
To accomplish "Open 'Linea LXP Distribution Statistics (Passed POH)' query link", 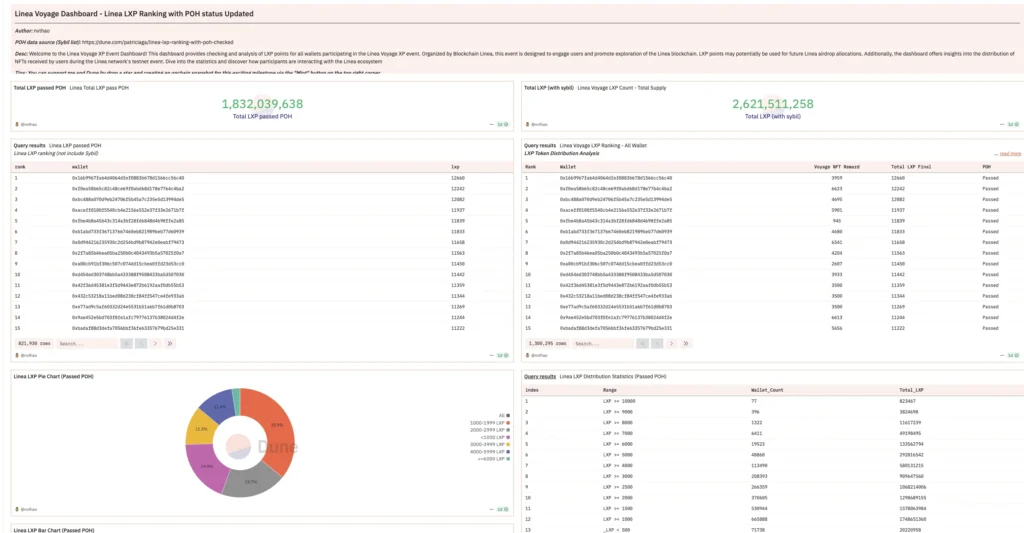I will click(613, 377).
